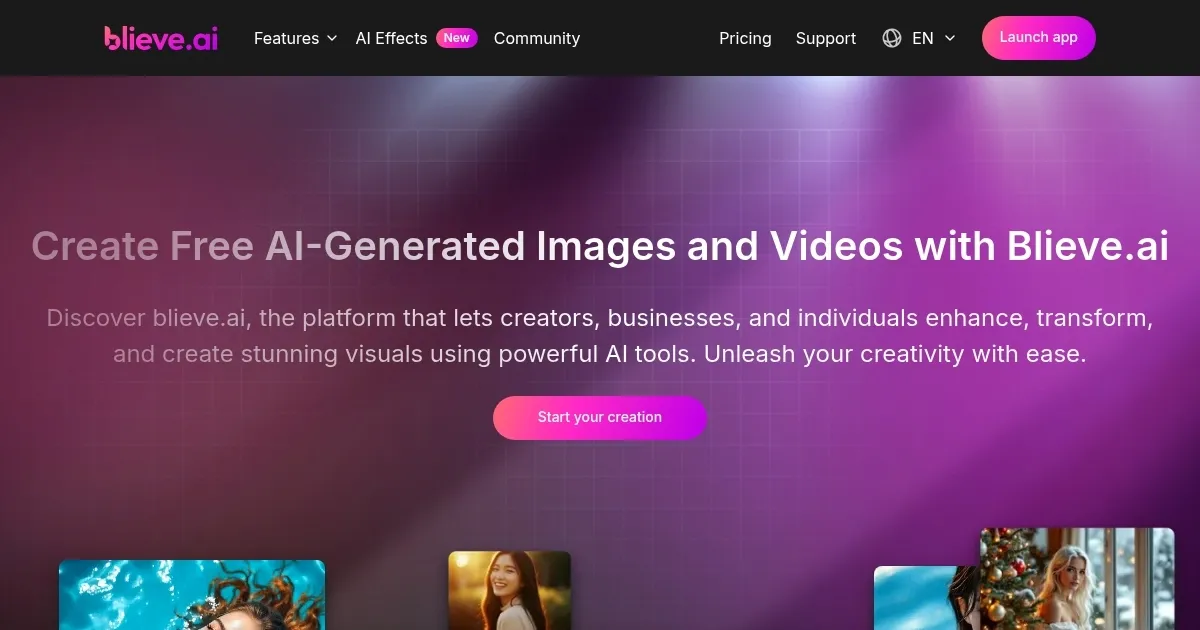The height and width of the screenshot is (630, 1200).
Task: Click the blieve.ai logo
Action: (160, 38)
